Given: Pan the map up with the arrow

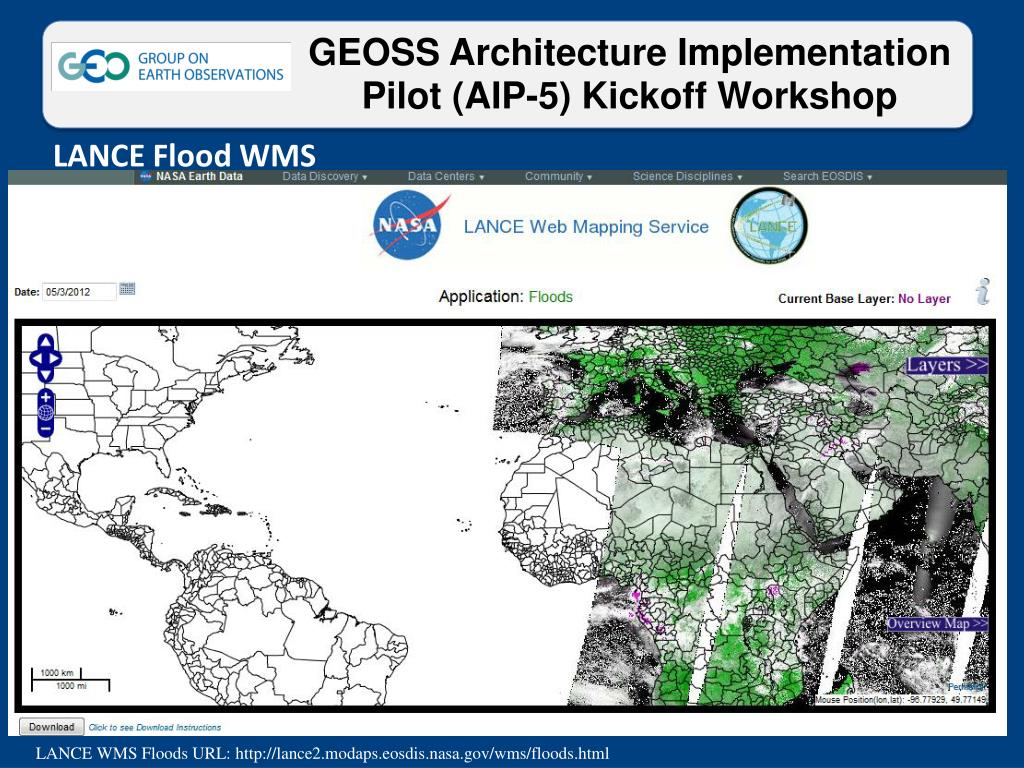Looking at the screenshot, I should pos(45,341).
